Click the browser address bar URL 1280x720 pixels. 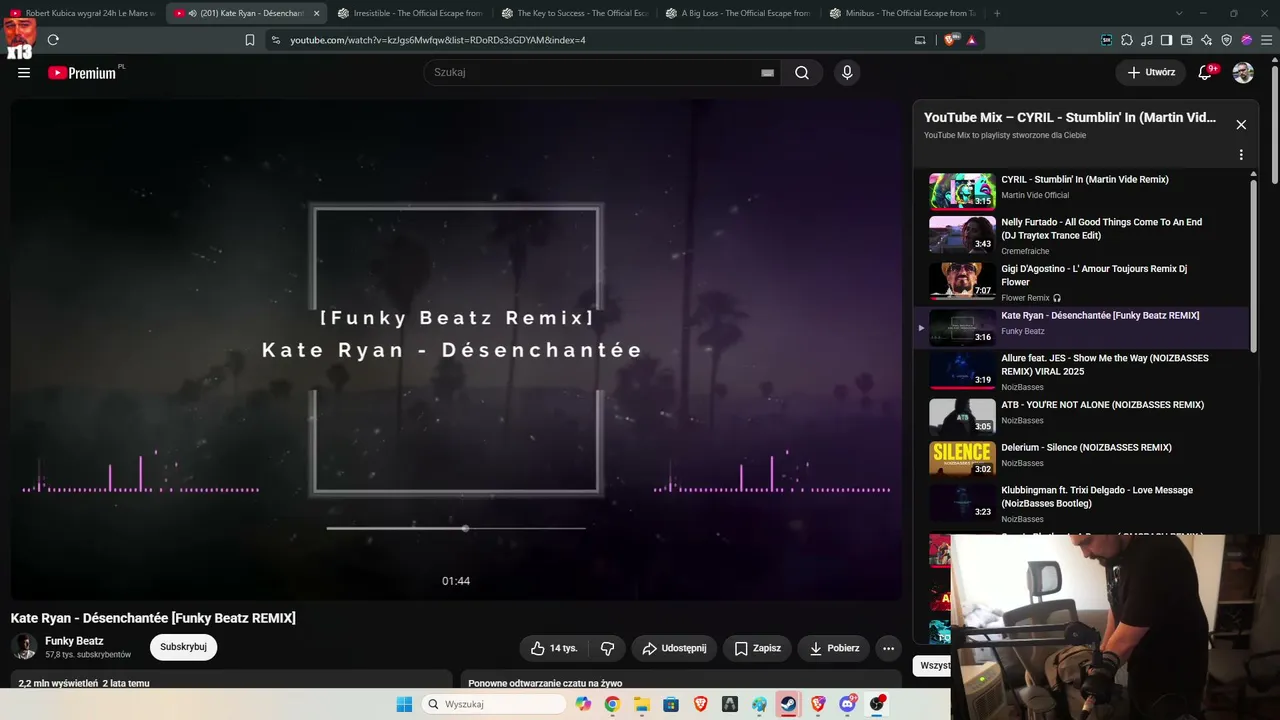(x=438, y=40)
